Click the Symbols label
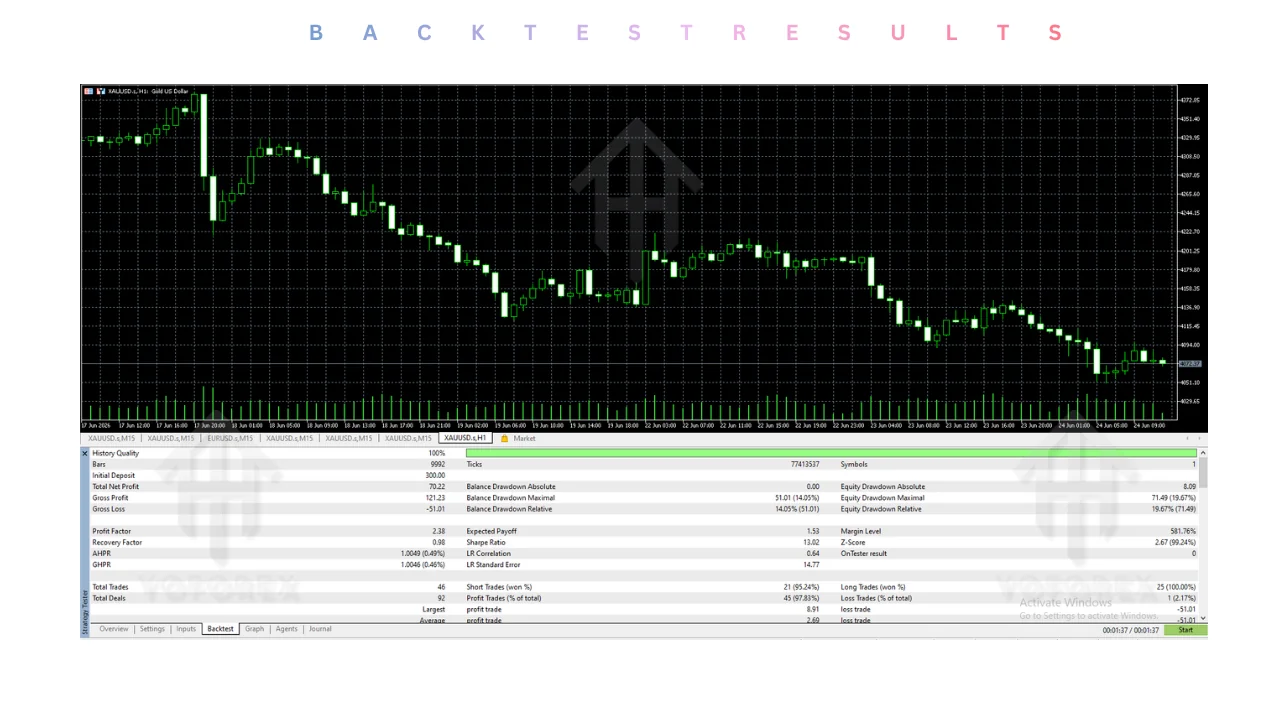The image size is (1280, 720). [854, 464]
